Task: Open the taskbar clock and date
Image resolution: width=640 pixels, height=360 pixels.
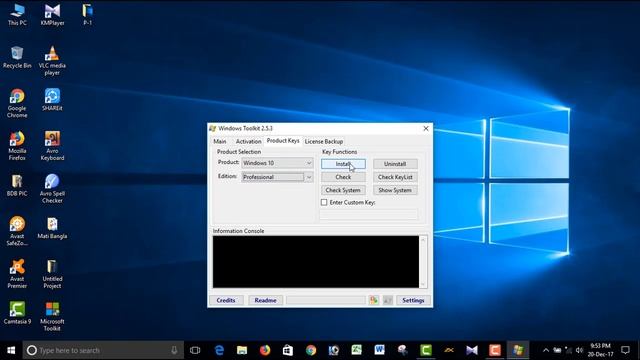Action: point(600,350)
